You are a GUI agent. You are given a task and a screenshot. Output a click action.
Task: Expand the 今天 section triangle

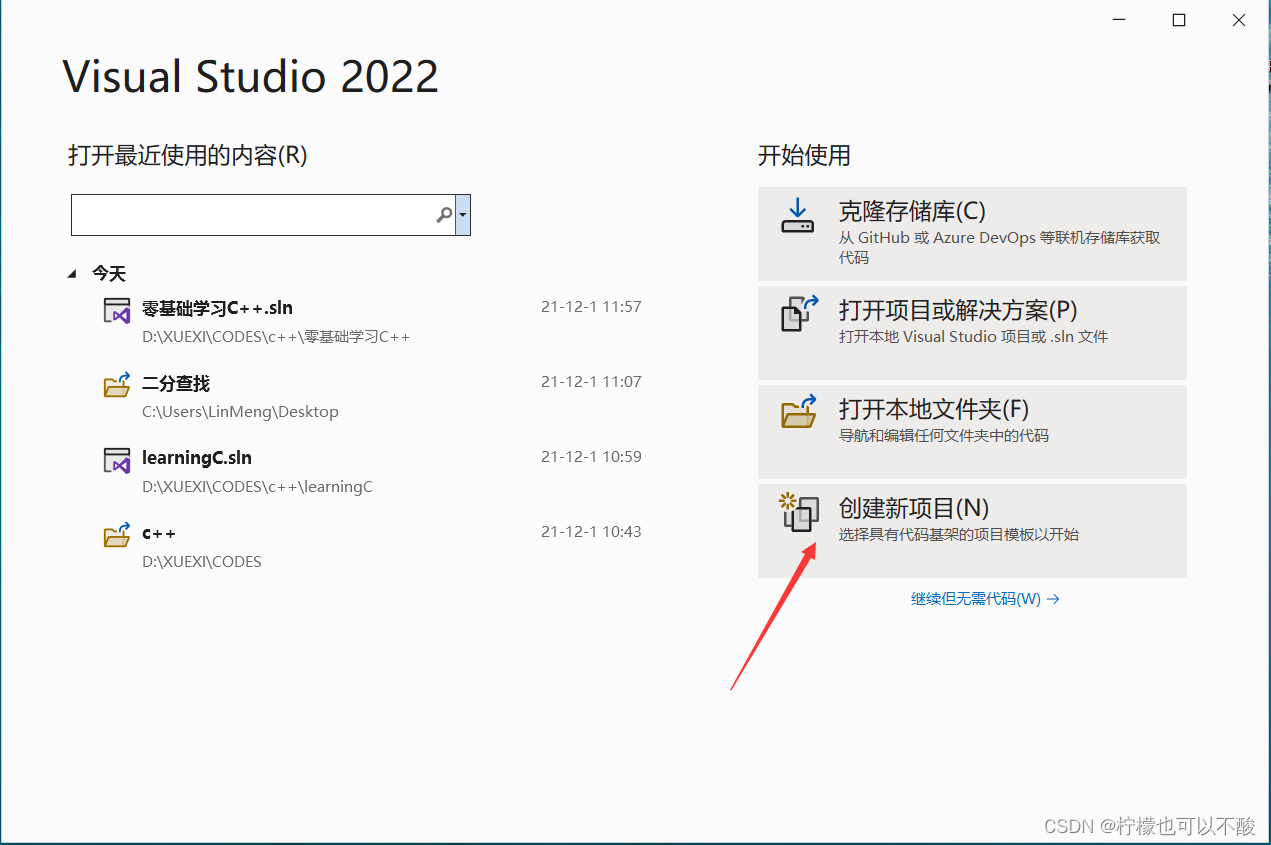[x=71, y=272]
